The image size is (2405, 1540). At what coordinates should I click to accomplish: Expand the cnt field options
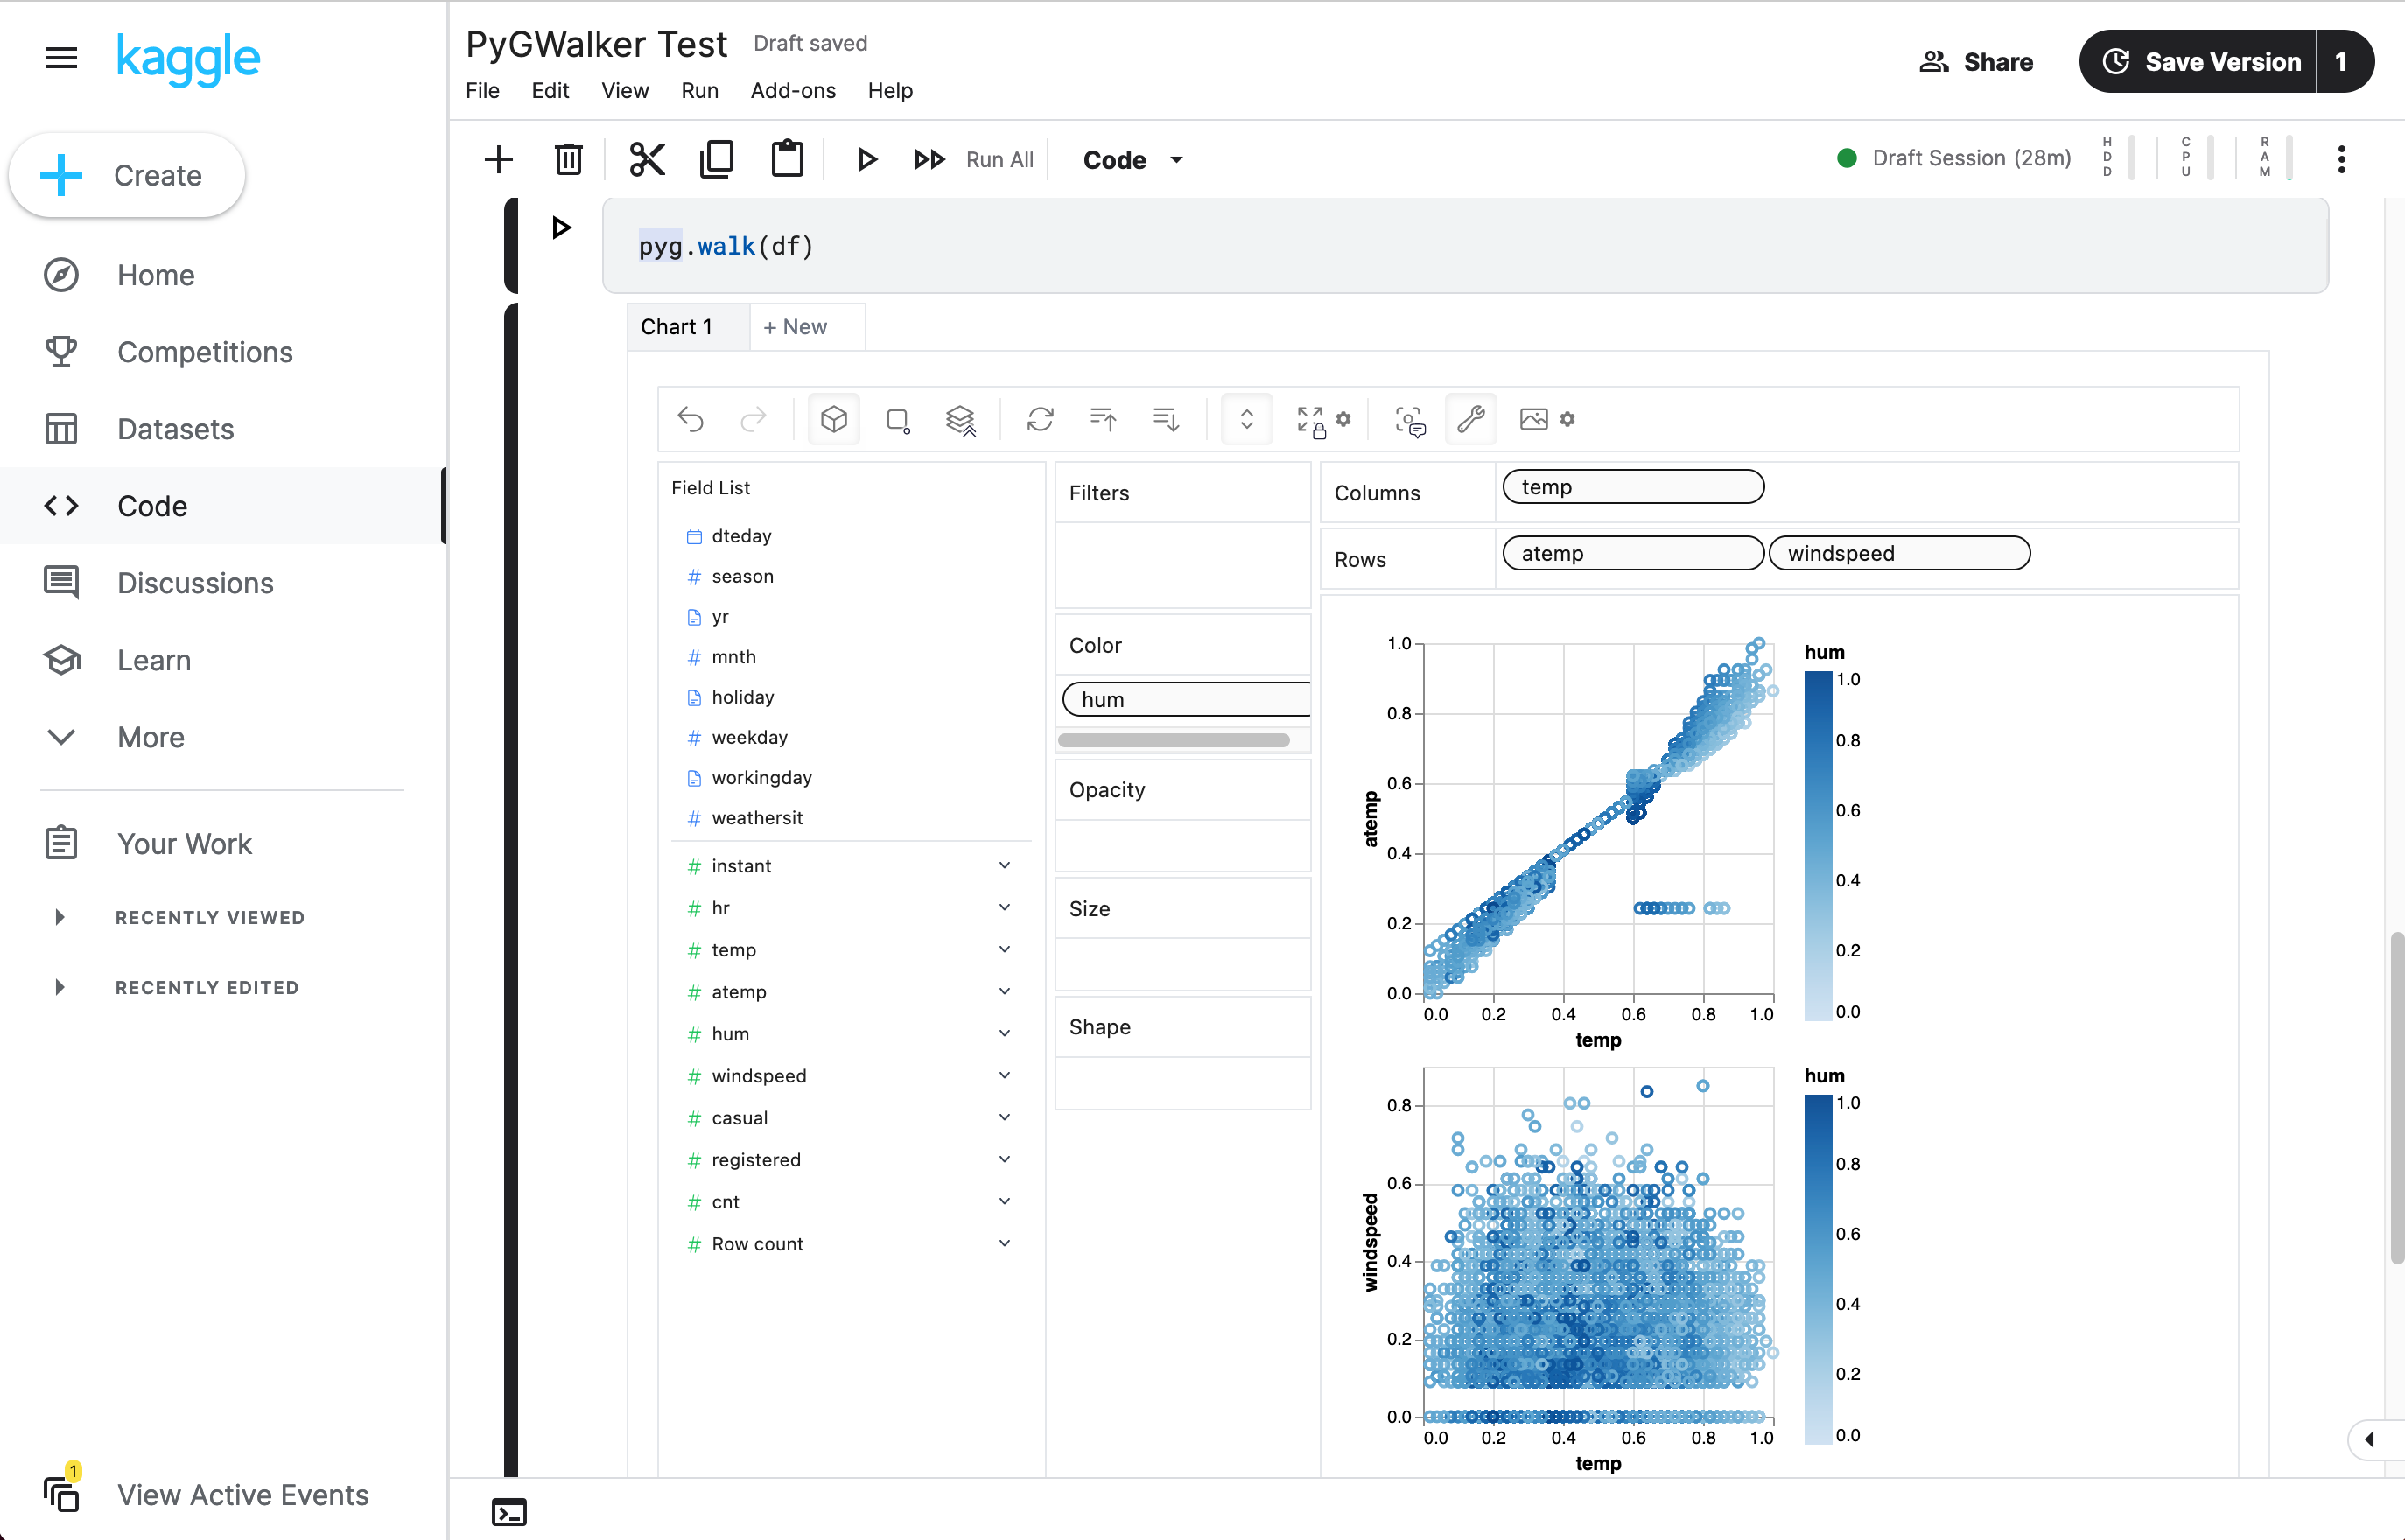click(1005, 1200)
